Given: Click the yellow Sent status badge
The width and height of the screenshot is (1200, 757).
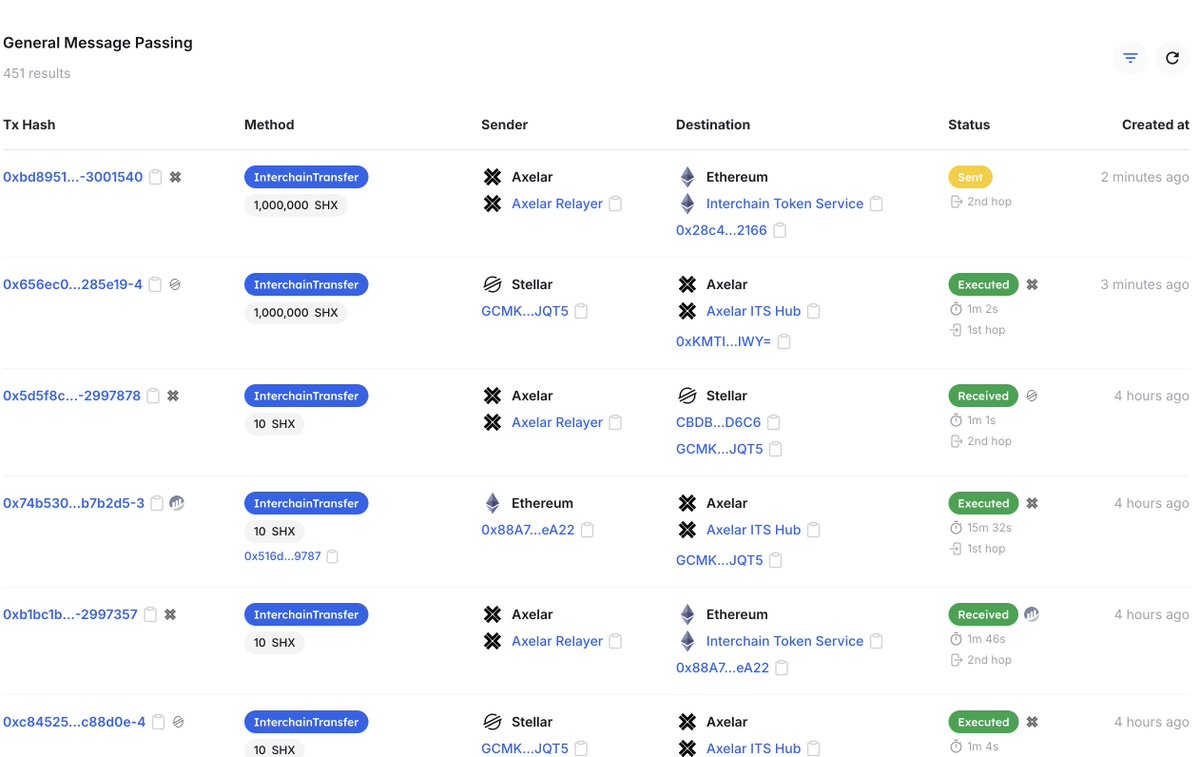Looking at the screenshot, I should (x=970, y=177).
